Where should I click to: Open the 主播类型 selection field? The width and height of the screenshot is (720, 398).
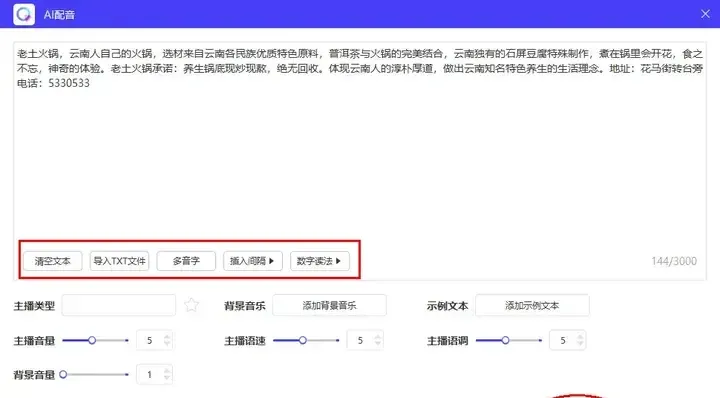click(118, 305)
